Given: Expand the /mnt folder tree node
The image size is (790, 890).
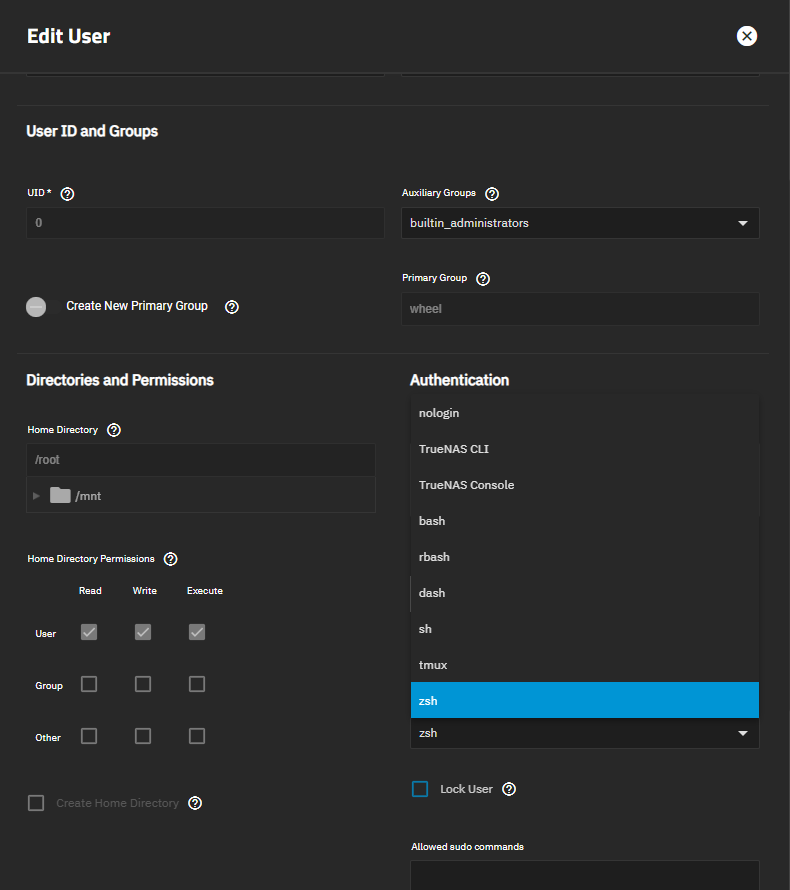Looking at the screenshot, I should pos(37,495).
